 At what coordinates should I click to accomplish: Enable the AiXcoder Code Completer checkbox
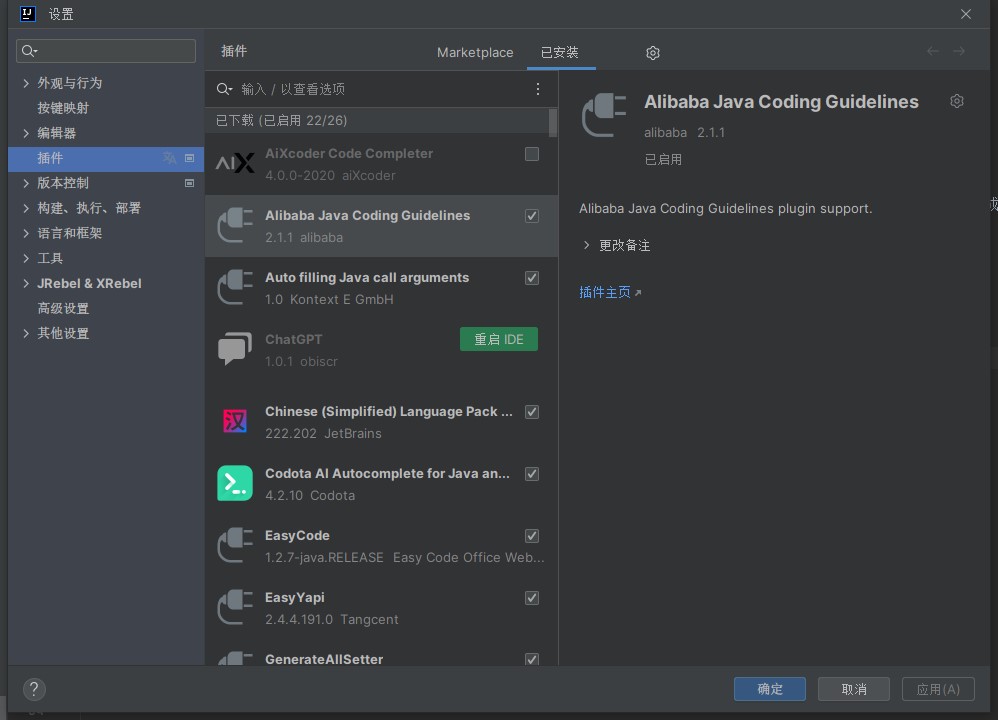click(532, 154)
